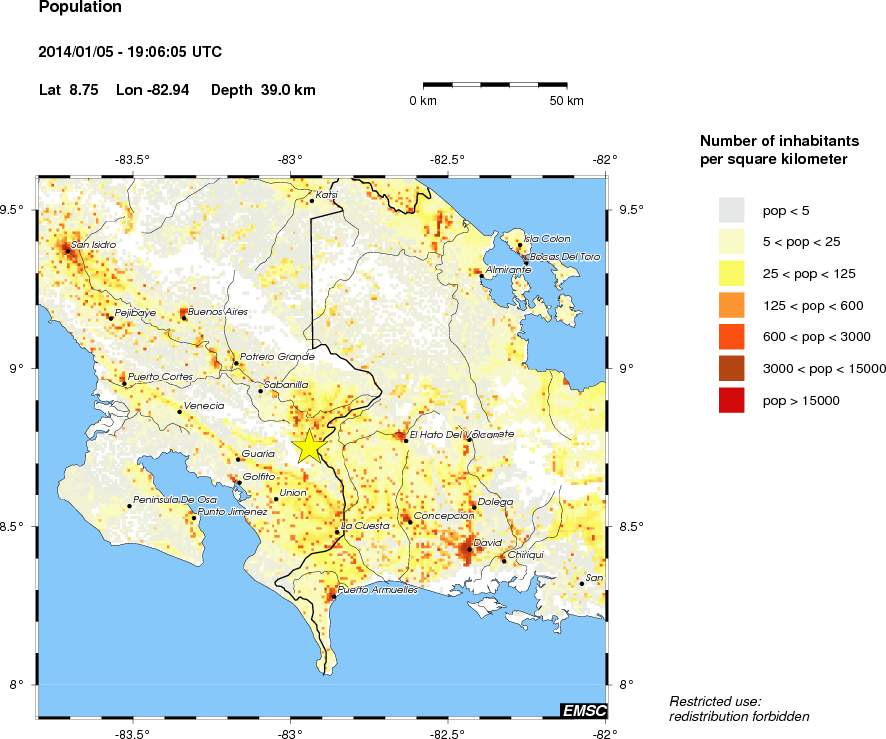Click the Puerto Armuelles city marker
Screen dimensions: 886x739
[x=334, y=596]
